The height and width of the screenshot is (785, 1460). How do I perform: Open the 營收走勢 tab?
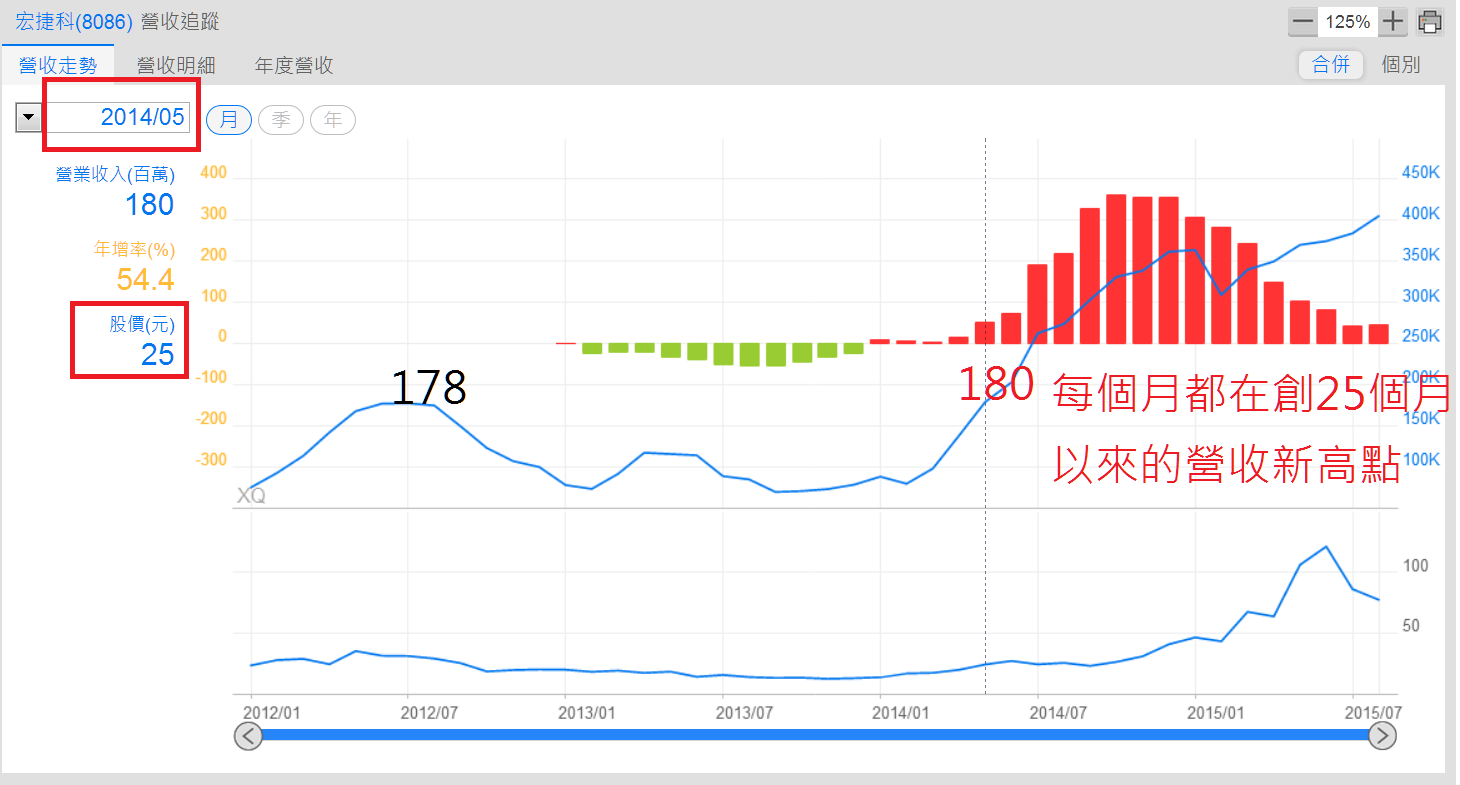click(58, 66)
